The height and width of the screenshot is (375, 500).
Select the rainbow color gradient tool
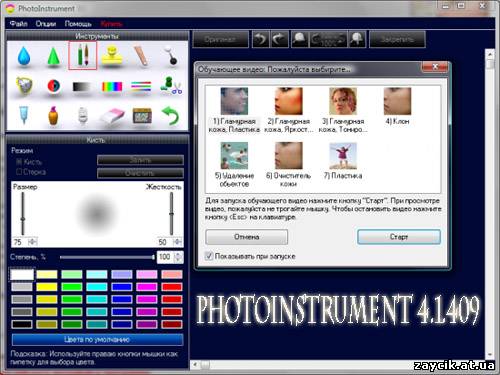pos(112,87)
